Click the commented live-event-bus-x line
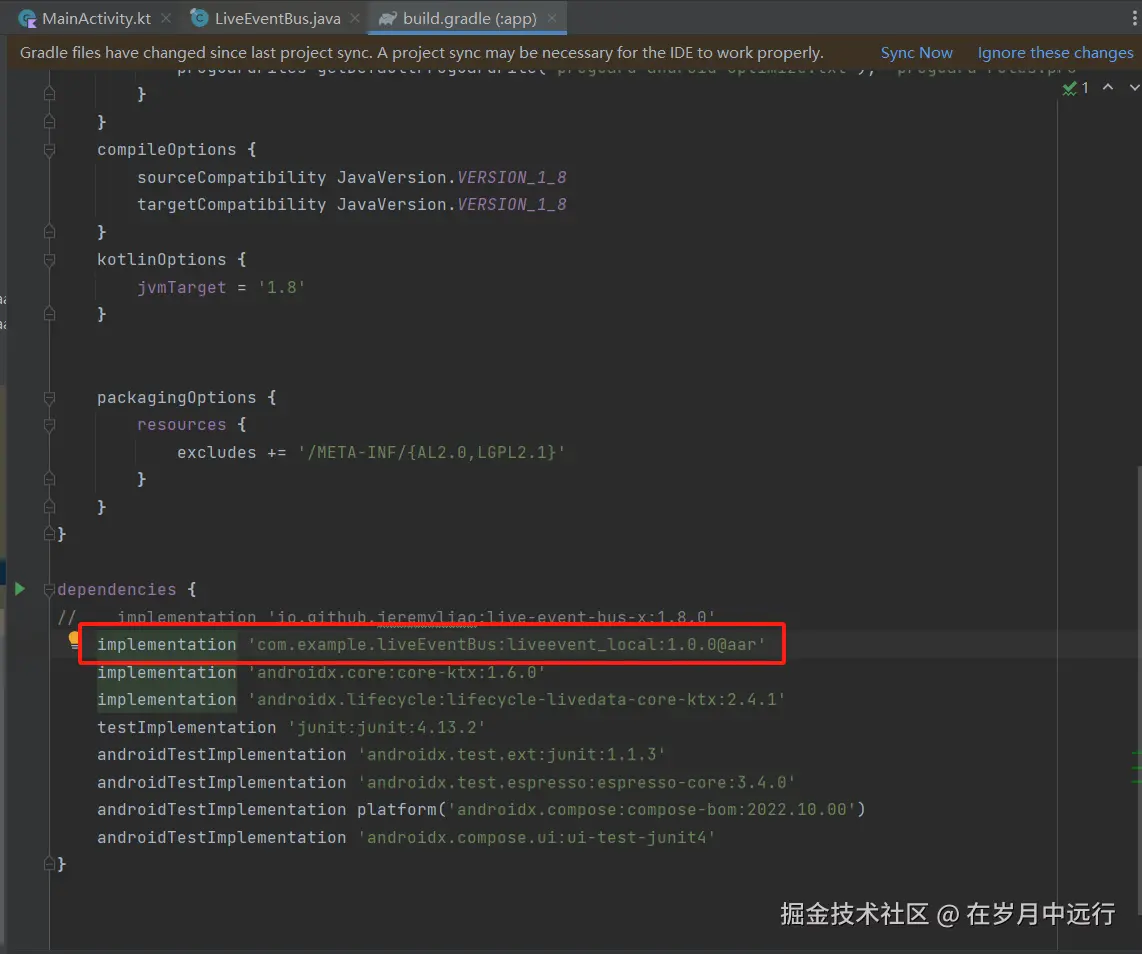Image resolution: width=1142 pixels, height=954 pixels. point(386,618)
